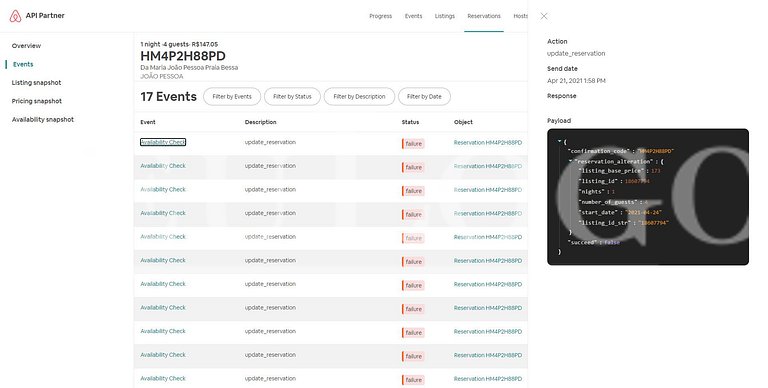Click the succeed false line in payload
This screenshot has width=768, height=388.
594,242
